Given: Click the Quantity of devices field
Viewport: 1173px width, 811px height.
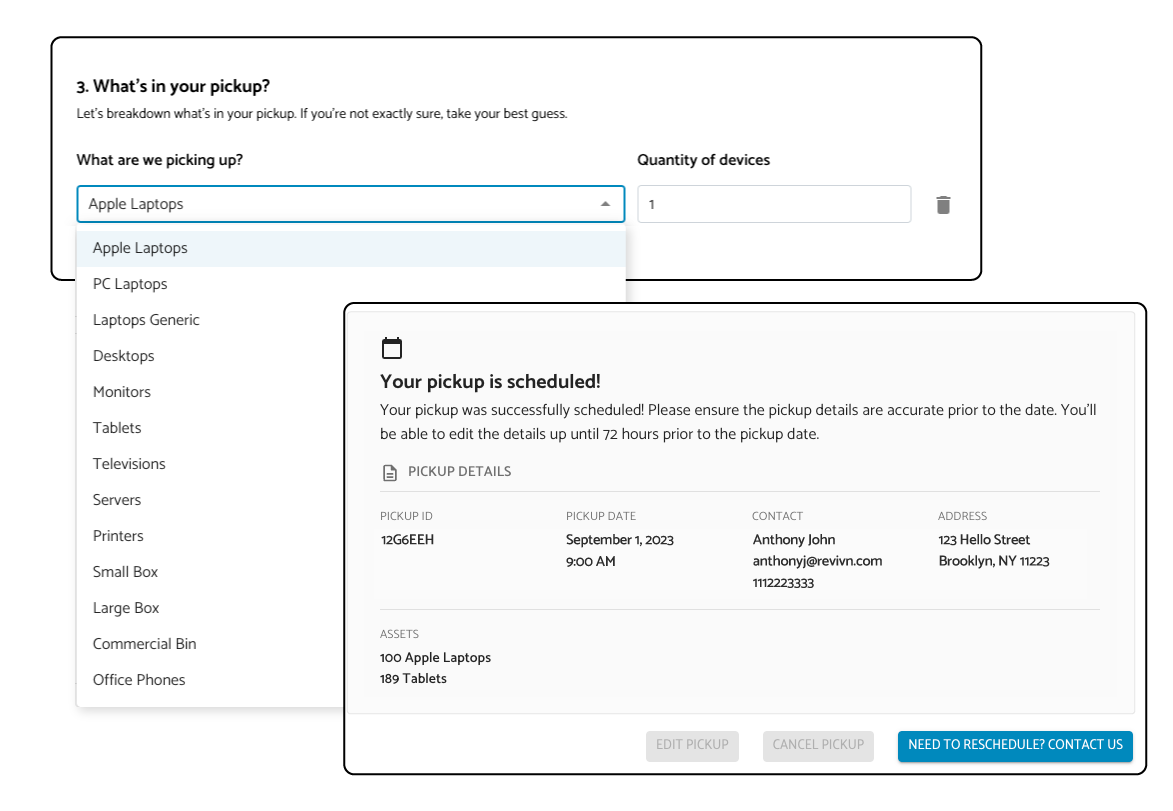Looking at the screenshot, I should (774, 204).
